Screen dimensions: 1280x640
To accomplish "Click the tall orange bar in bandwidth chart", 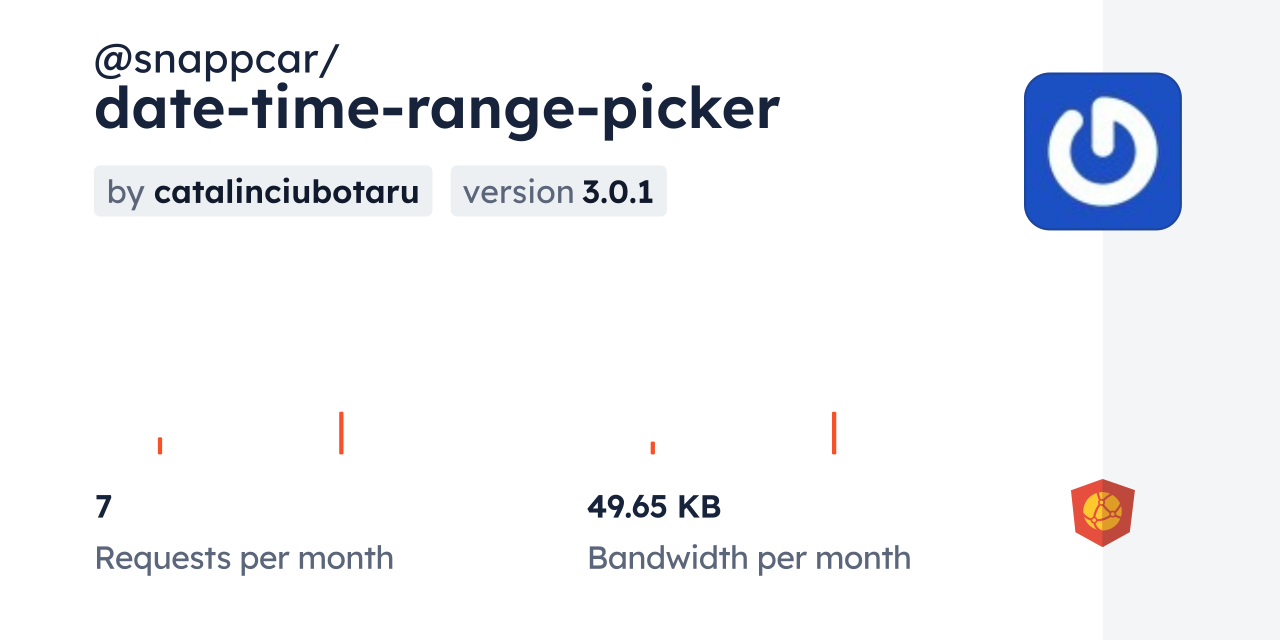I will coord(834,433).
